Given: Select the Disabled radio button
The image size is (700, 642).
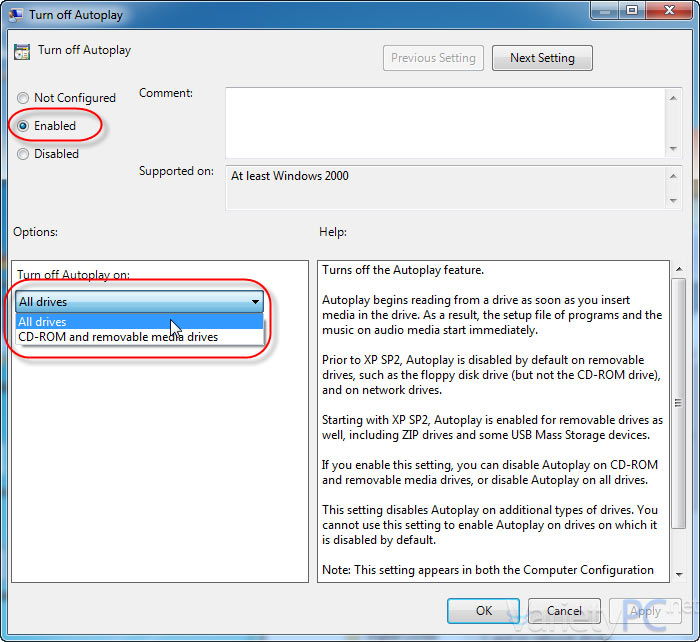Looking at the screenshot, I should (23, 154).
